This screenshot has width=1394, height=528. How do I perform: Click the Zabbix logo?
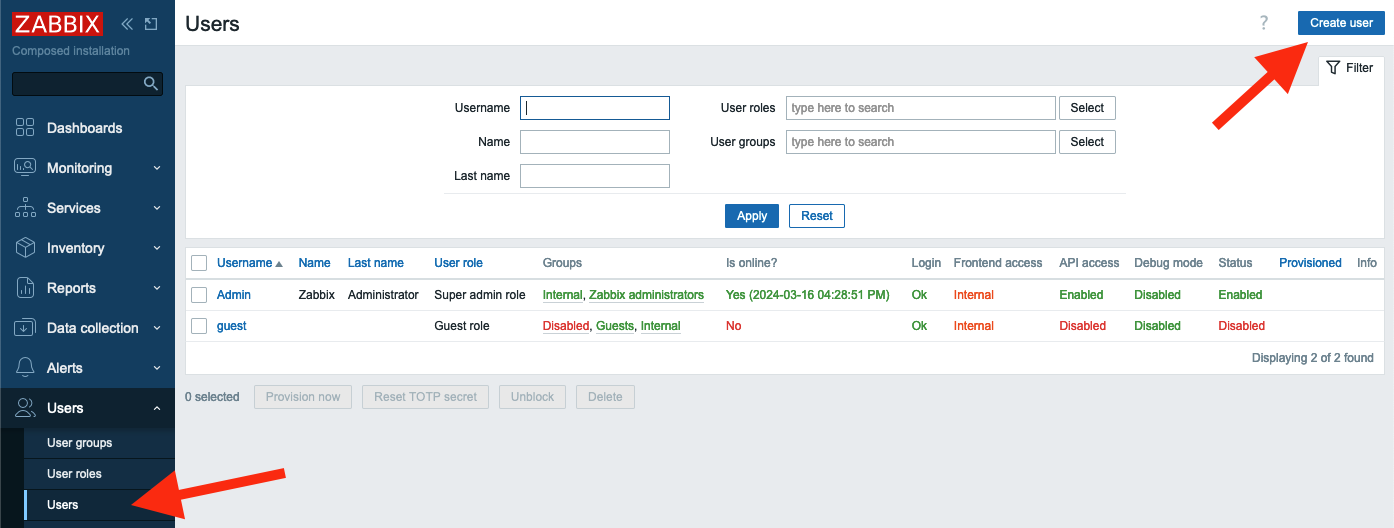coord(57,23)
